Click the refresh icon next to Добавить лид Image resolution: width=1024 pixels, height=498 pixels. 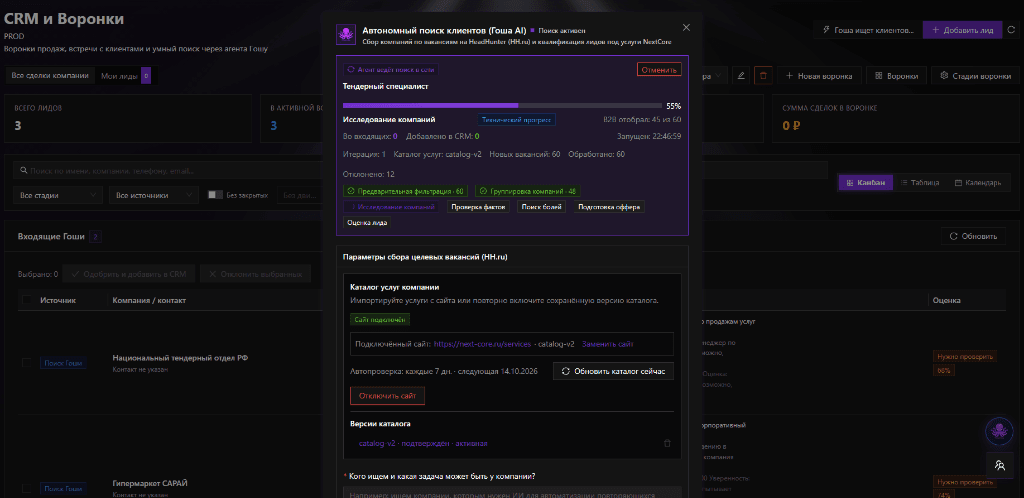(x=1011, y=30)
